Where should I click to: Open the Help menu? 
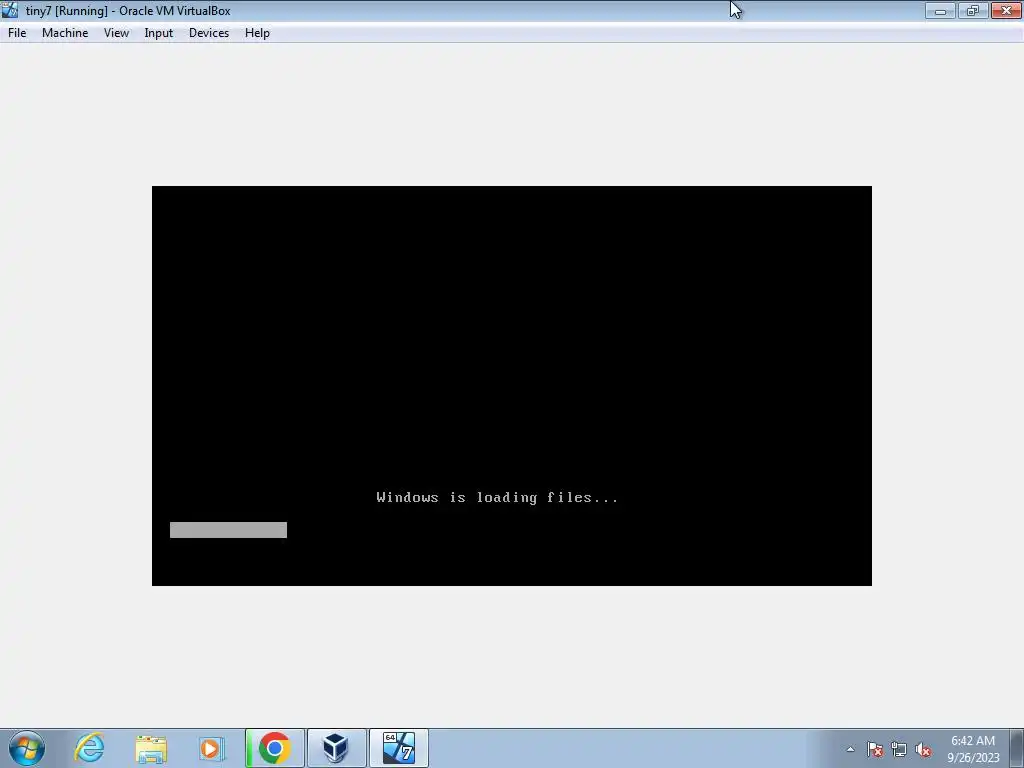point(257,33)
